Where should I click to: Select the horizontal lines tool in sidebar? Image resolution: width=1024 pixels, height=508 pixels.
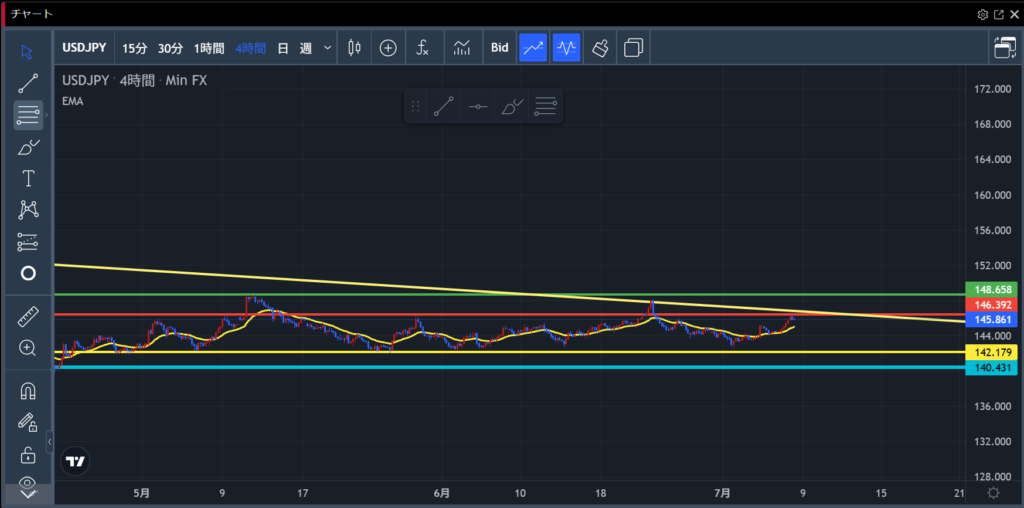[x=27, y=116]
